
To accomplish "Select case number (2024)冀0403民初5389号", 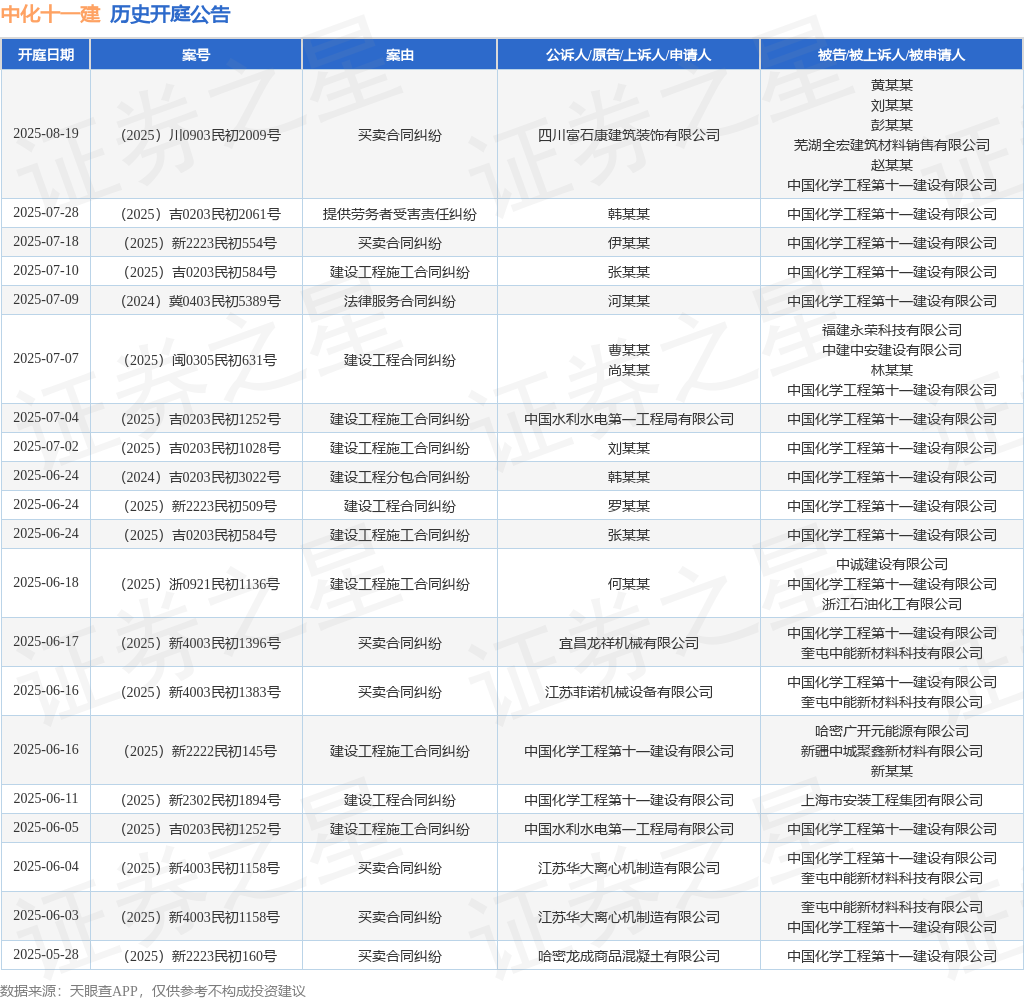I will coord(200,301).
